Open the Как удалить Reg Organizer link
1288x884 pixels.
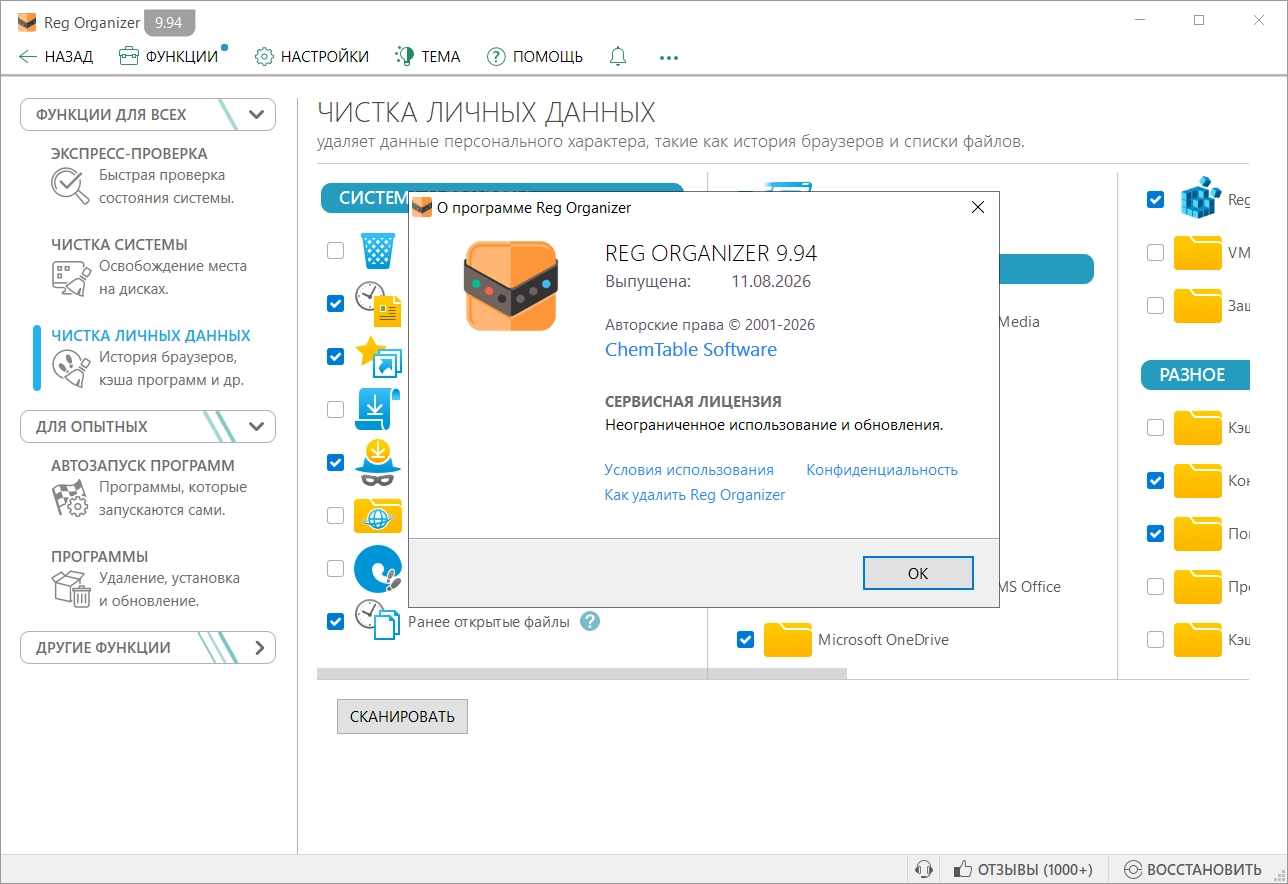tap(695, 495)
